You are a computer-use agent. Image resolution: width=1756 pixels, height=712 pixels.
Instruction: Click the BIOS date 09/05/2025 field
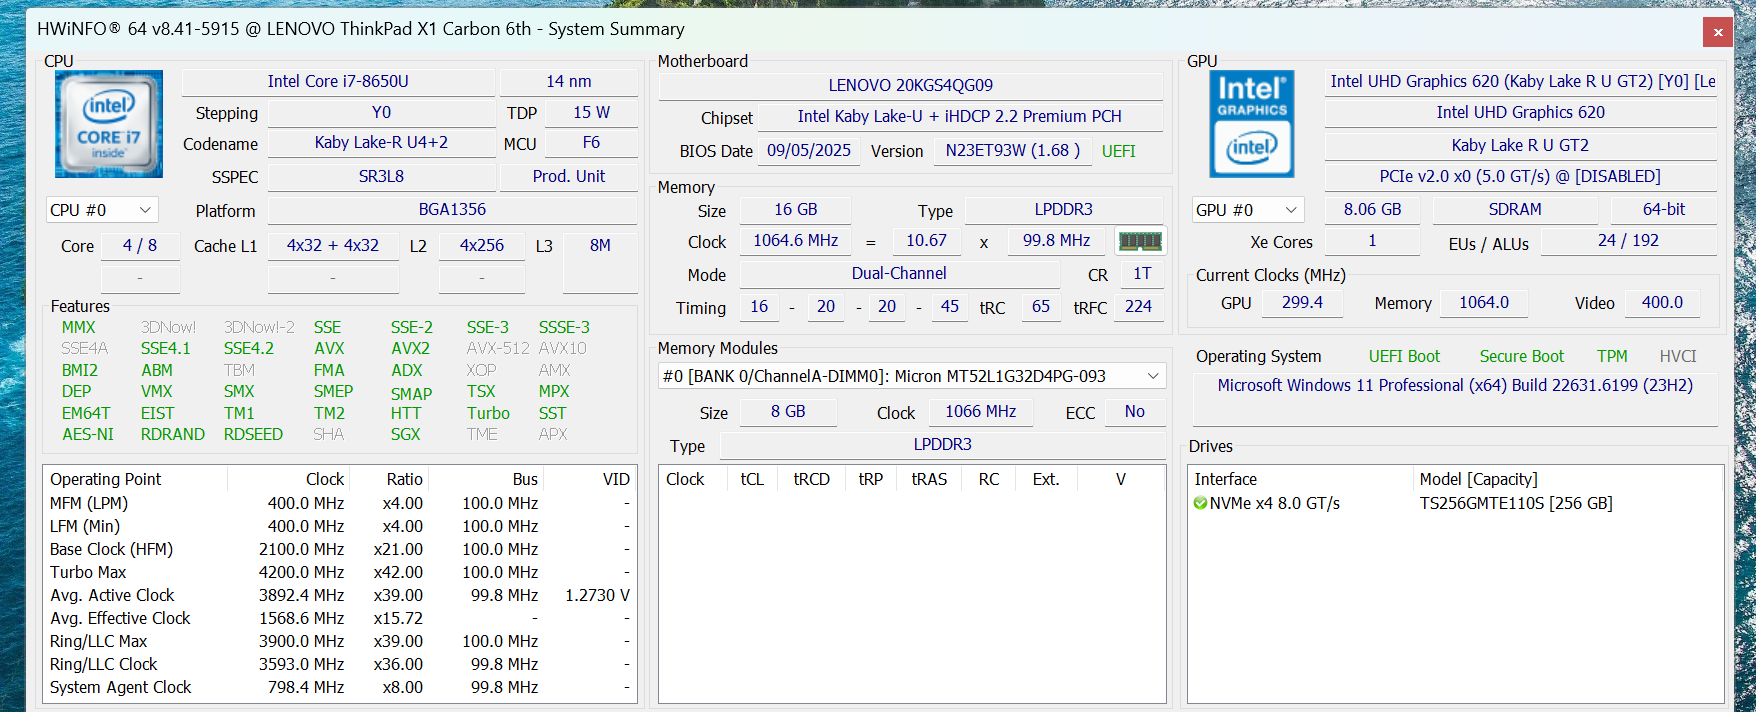click(x=809, y=151)
